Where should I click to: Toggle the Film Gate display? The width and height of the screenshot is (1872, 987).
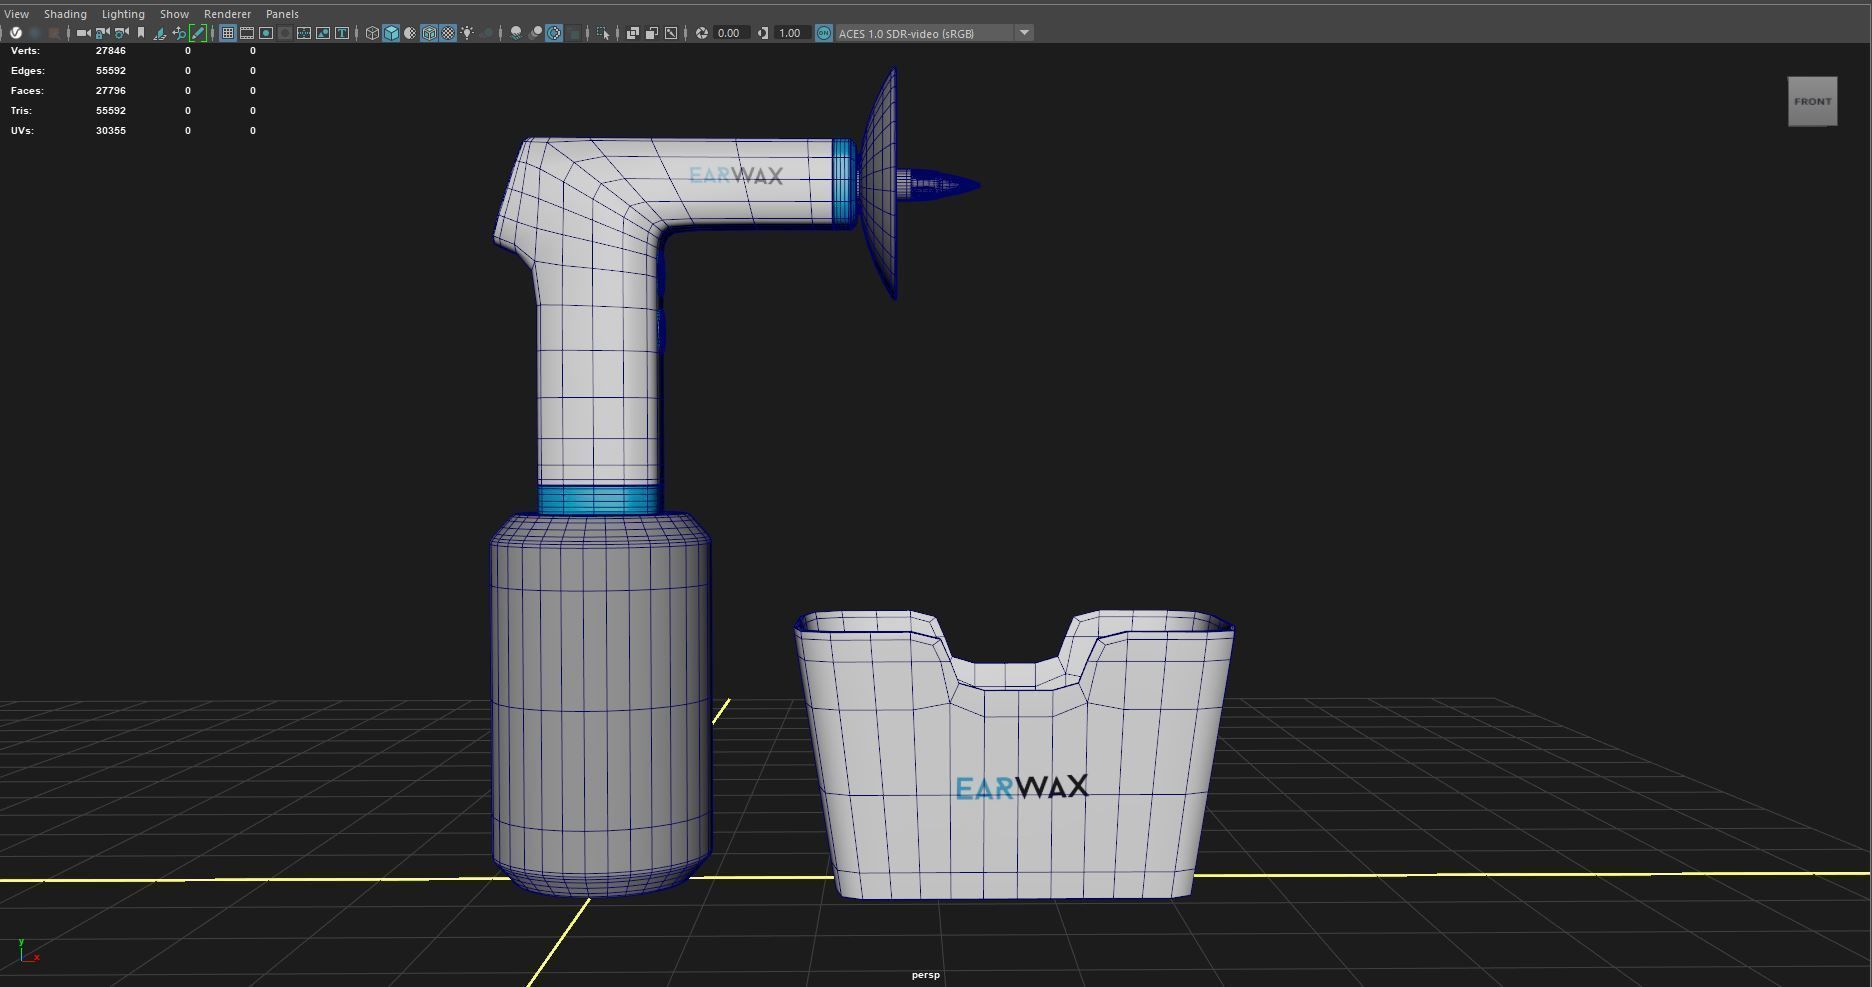247,33
